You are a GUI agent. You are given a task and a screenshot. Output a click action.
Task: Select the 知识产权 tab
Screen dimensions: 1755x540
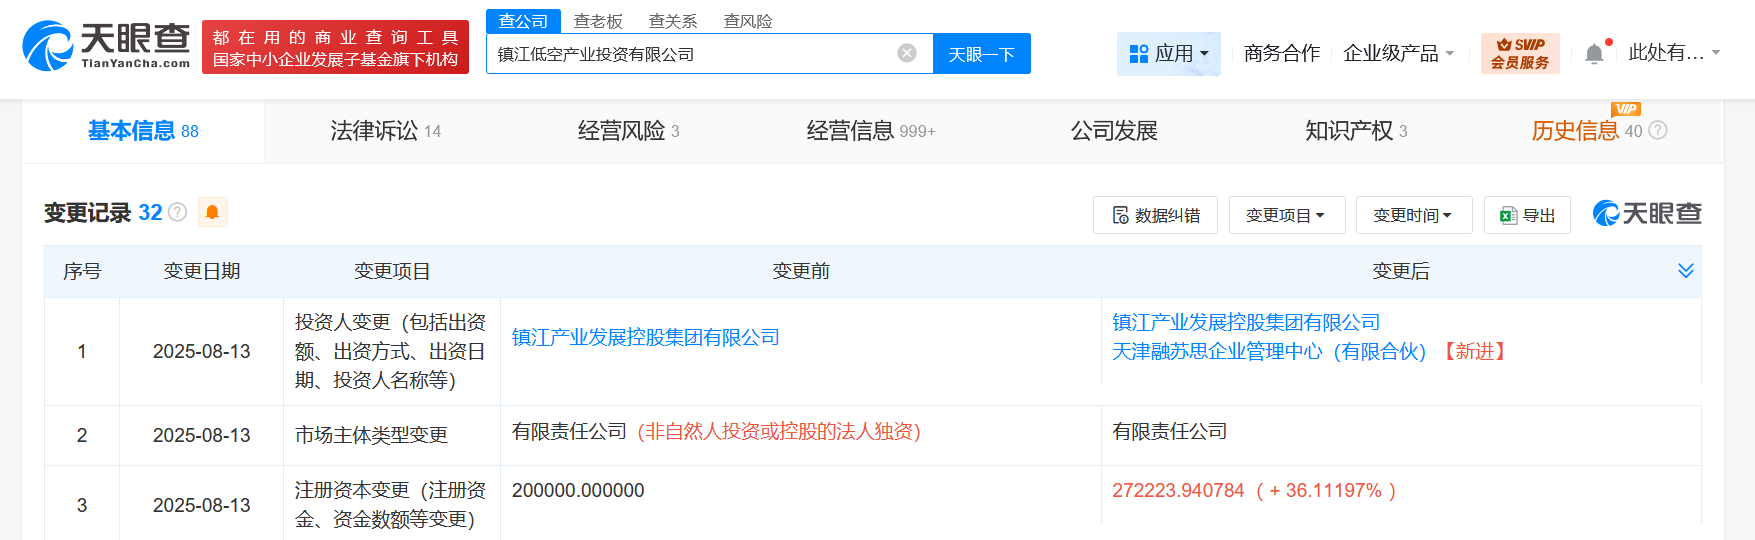click(1356, 131)
